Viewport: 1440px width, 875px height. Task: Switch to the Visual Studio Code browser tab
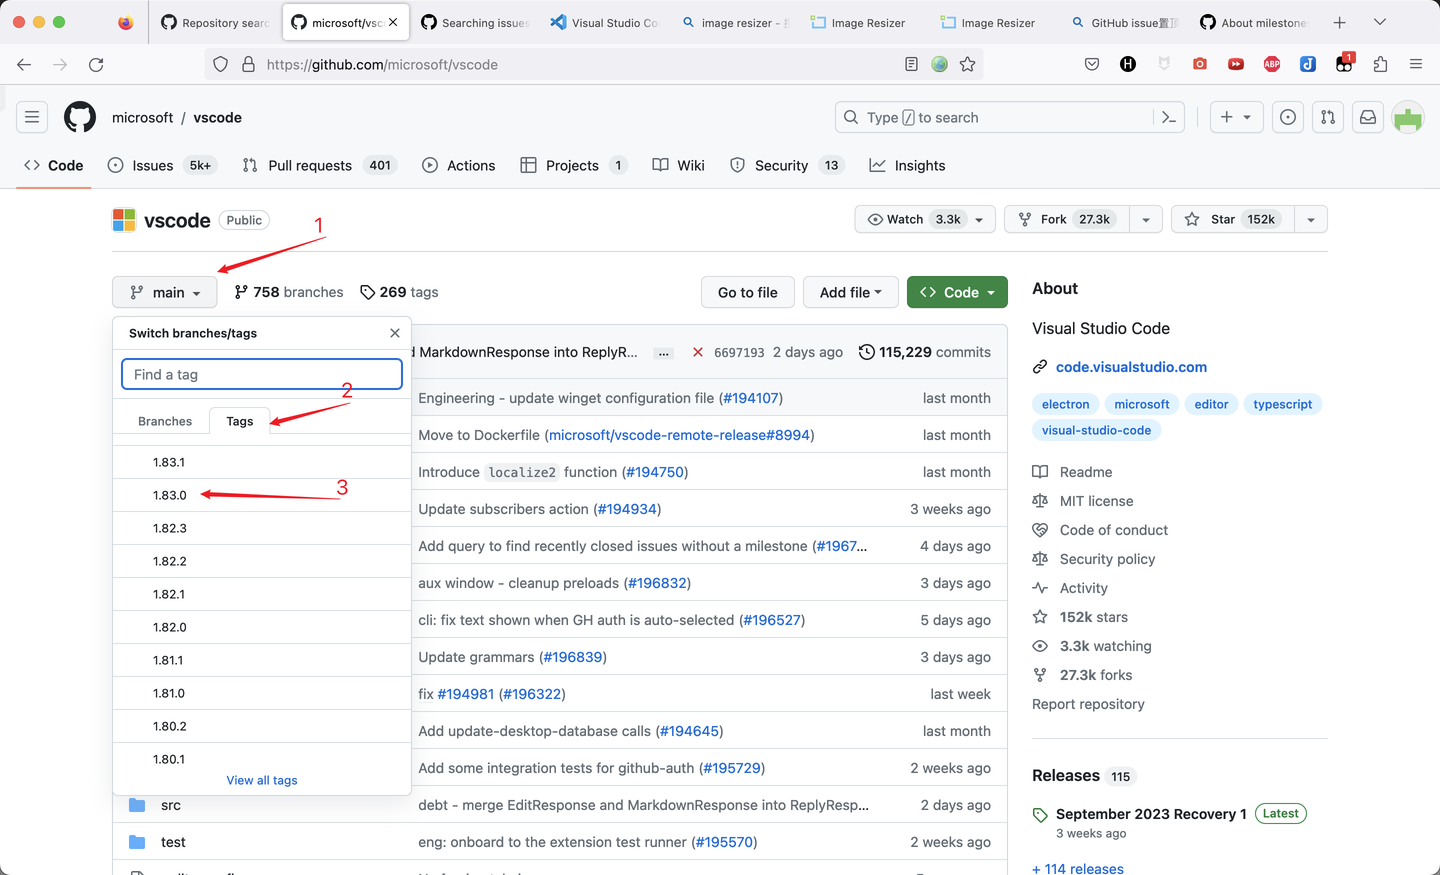(605, 22)
